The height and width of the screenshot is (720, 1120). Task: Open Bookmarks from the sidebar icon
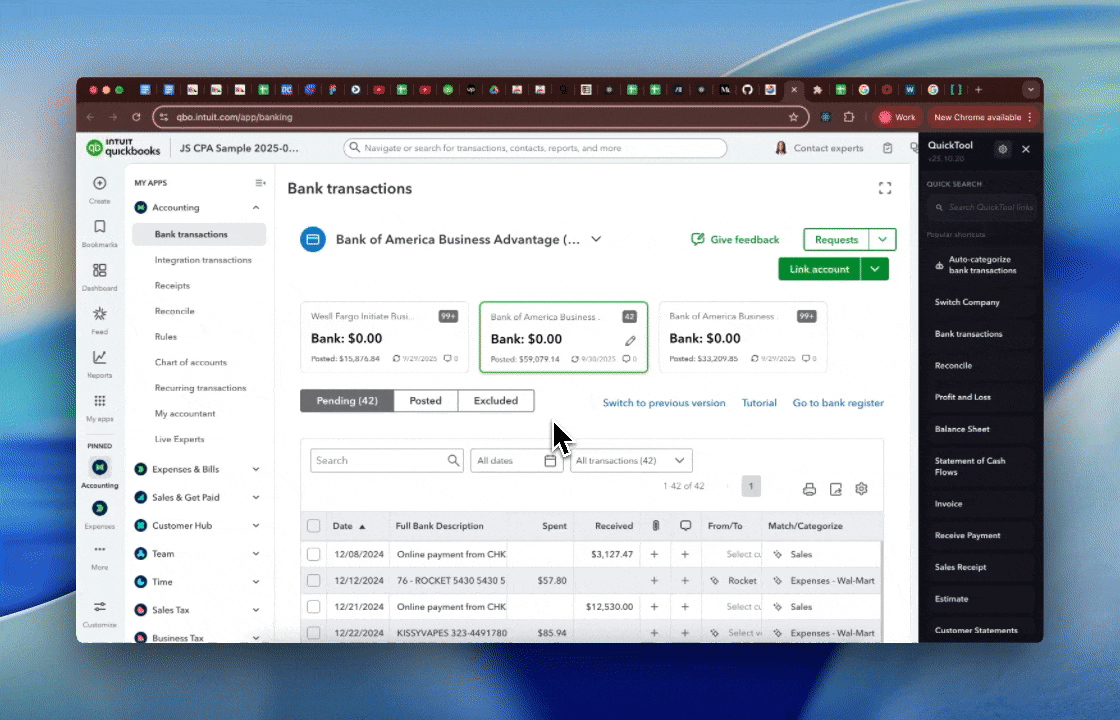tap(99, 227)
